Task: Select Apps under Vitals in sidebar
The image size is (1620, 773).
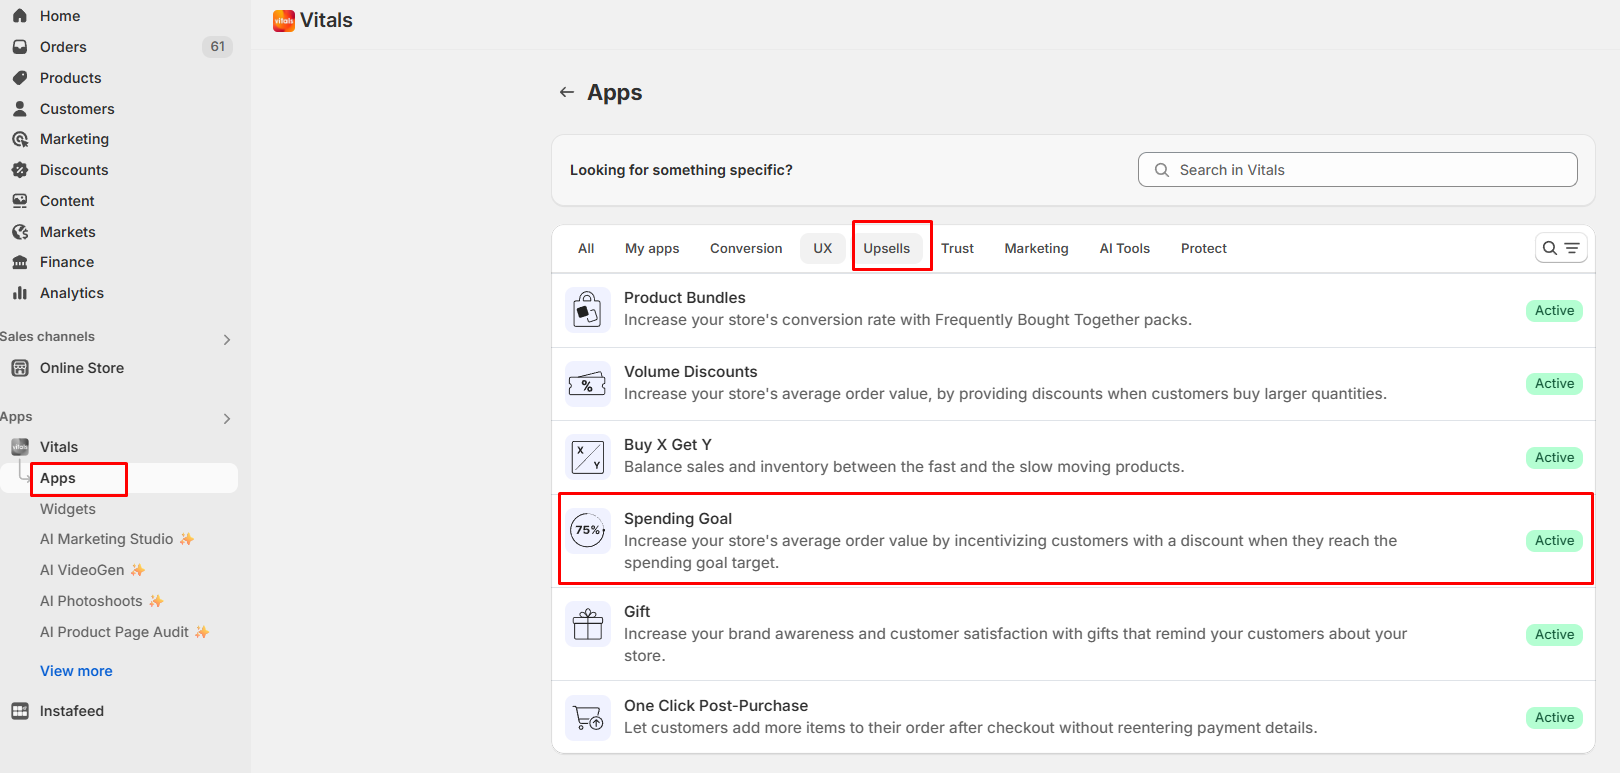Action: click(58, 478)
